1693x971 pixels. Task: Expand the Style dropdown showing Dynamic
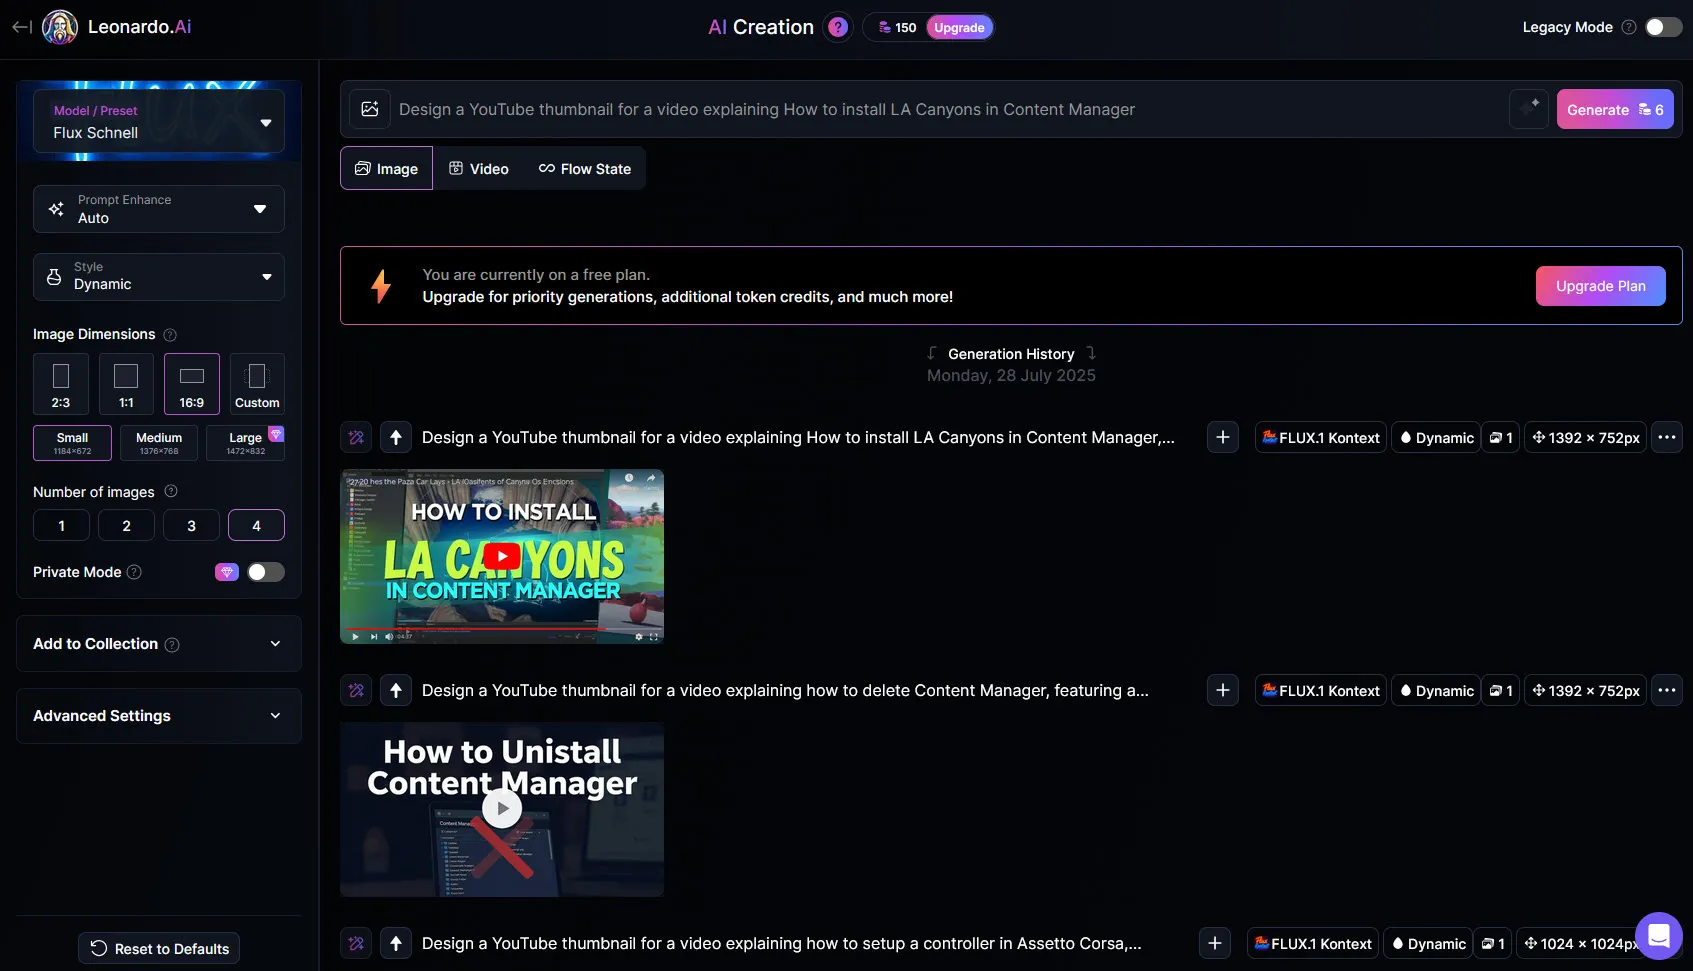[x=158, y=276]
